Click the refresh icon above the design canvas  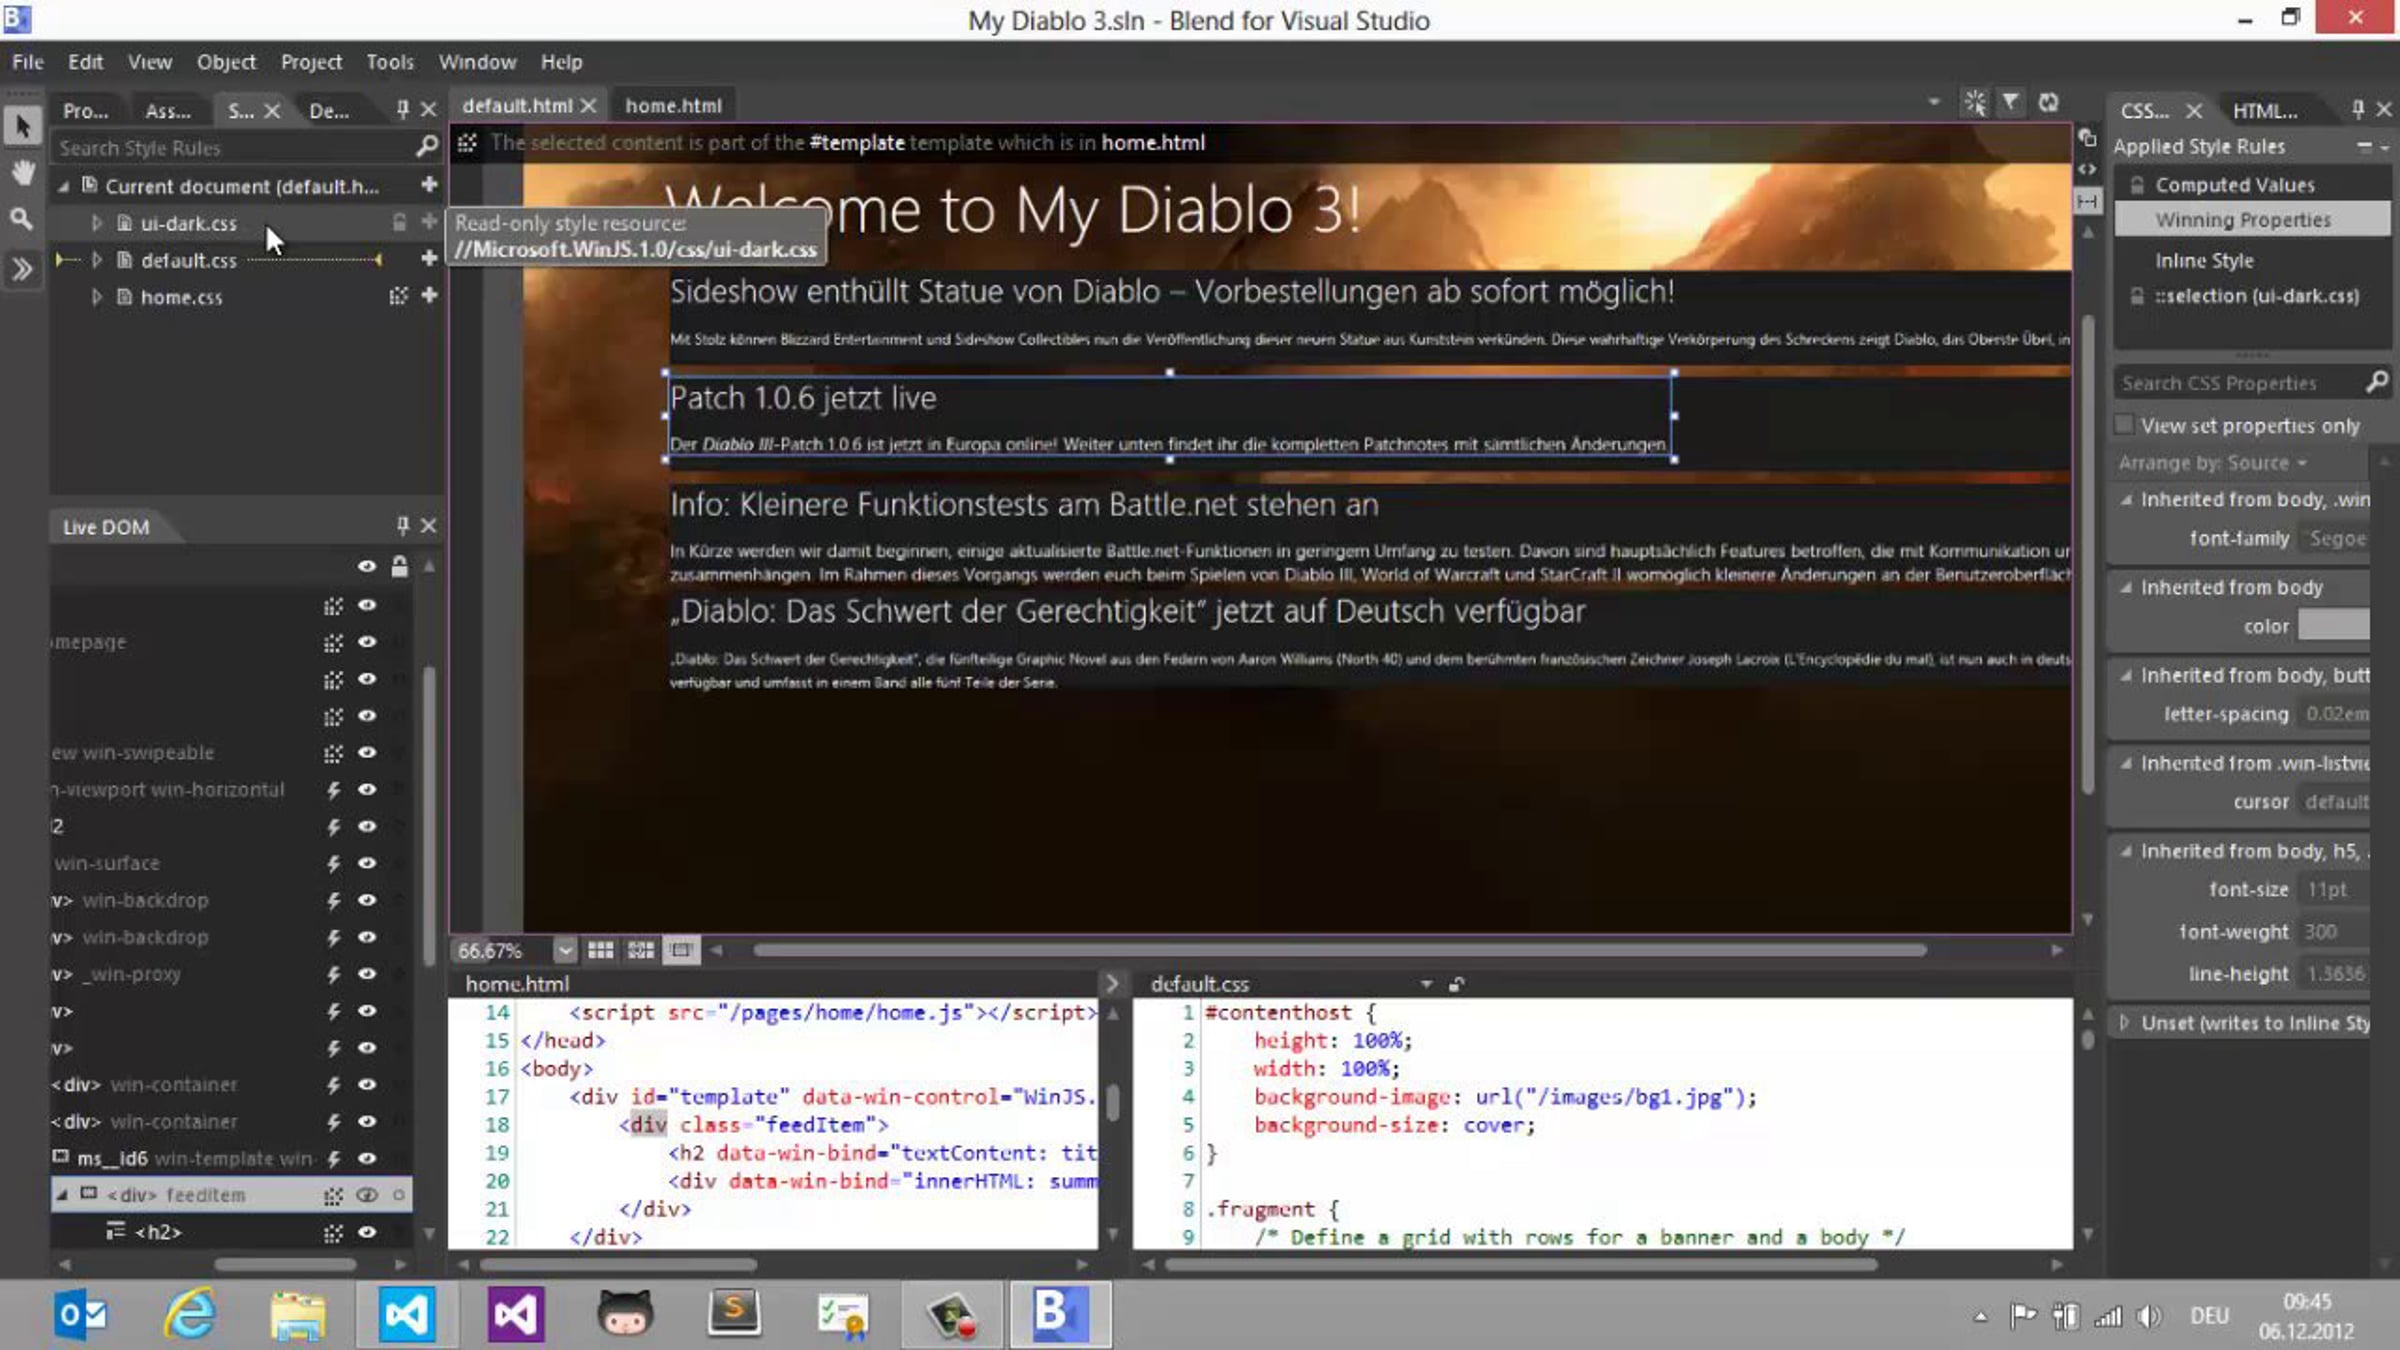click(2049, 103)
